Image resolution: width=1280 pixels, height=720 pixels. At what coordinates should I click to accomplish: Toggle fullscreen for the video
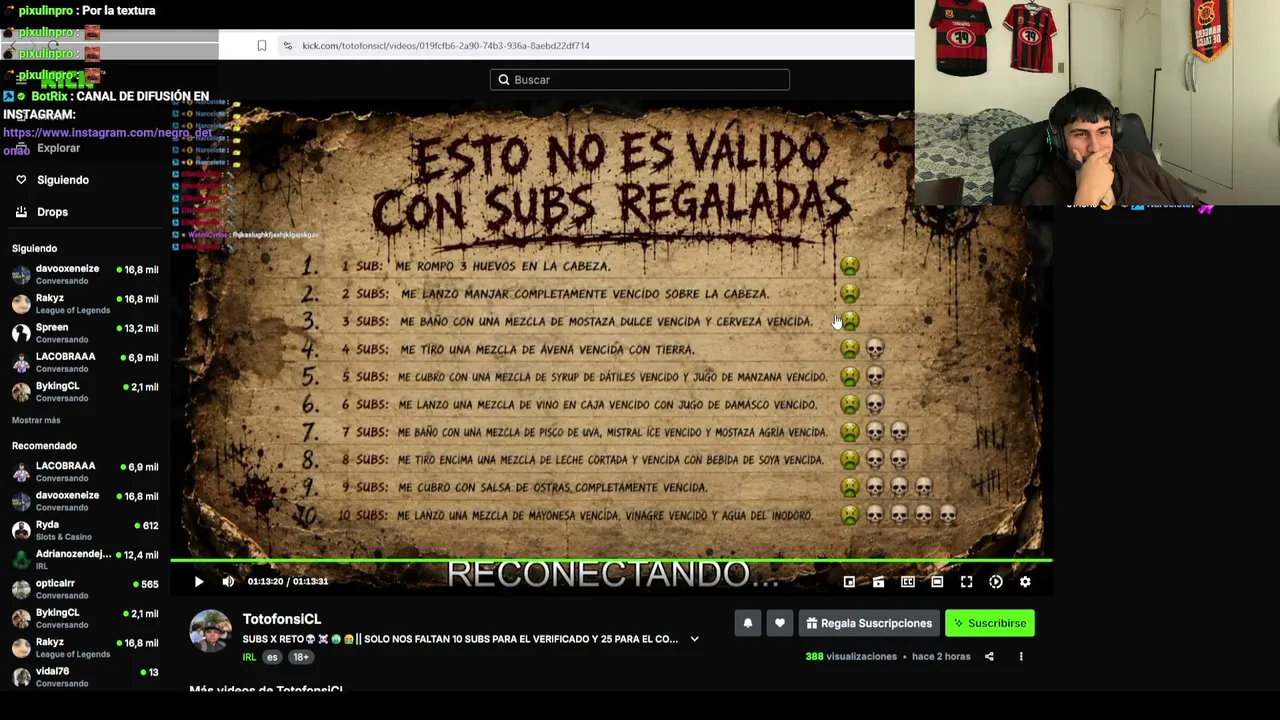[966, 581]
